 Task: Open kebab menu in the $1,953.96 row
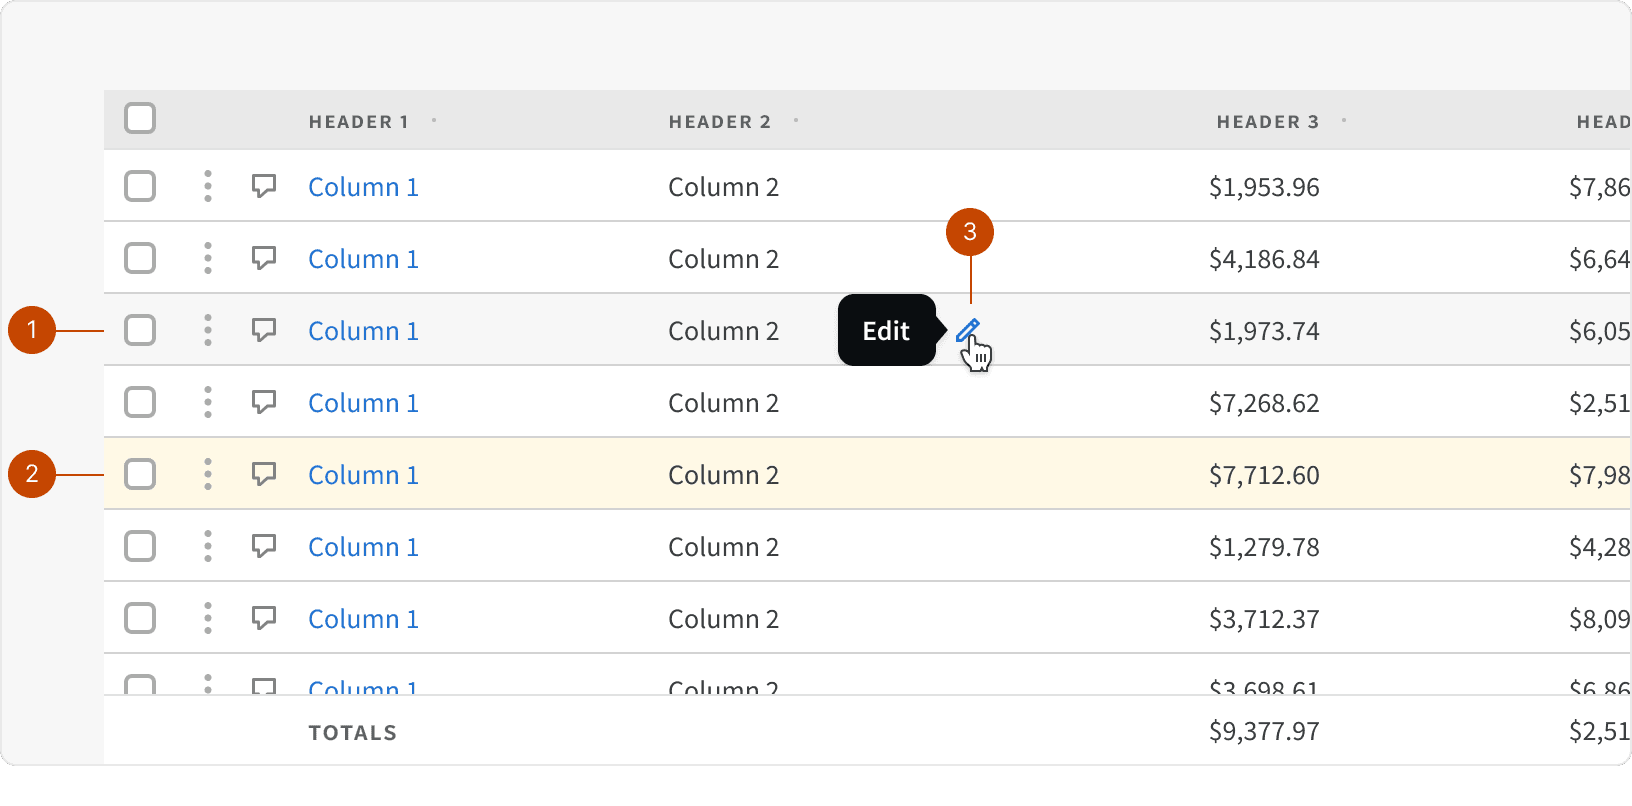click(208, 186)
